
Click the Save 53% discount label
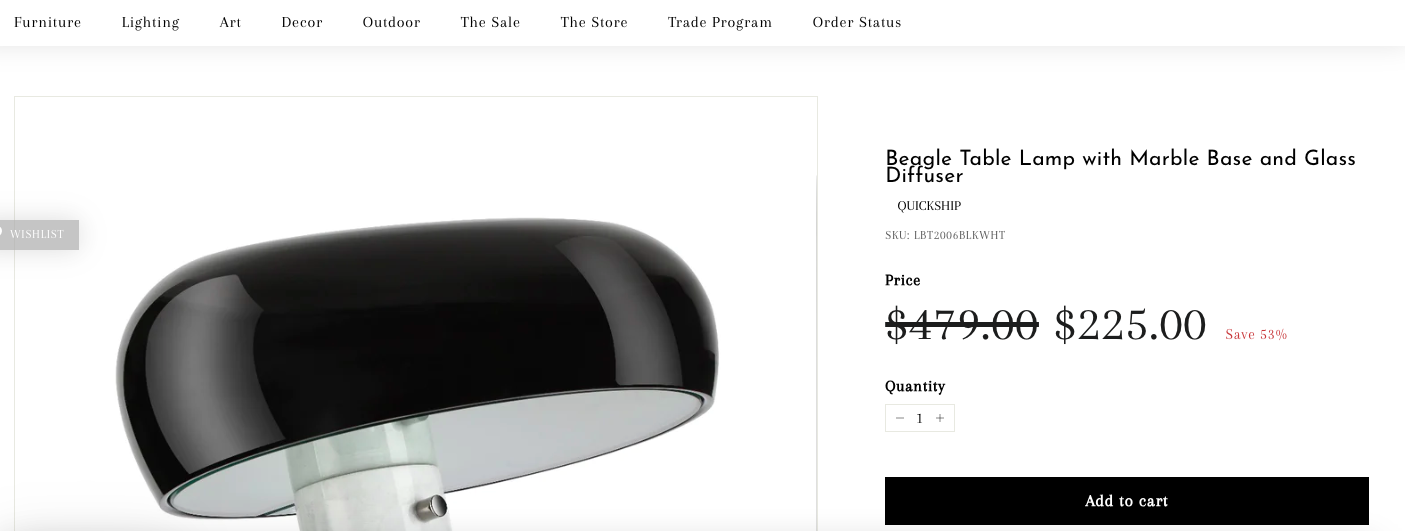(x=1256, y=335)
